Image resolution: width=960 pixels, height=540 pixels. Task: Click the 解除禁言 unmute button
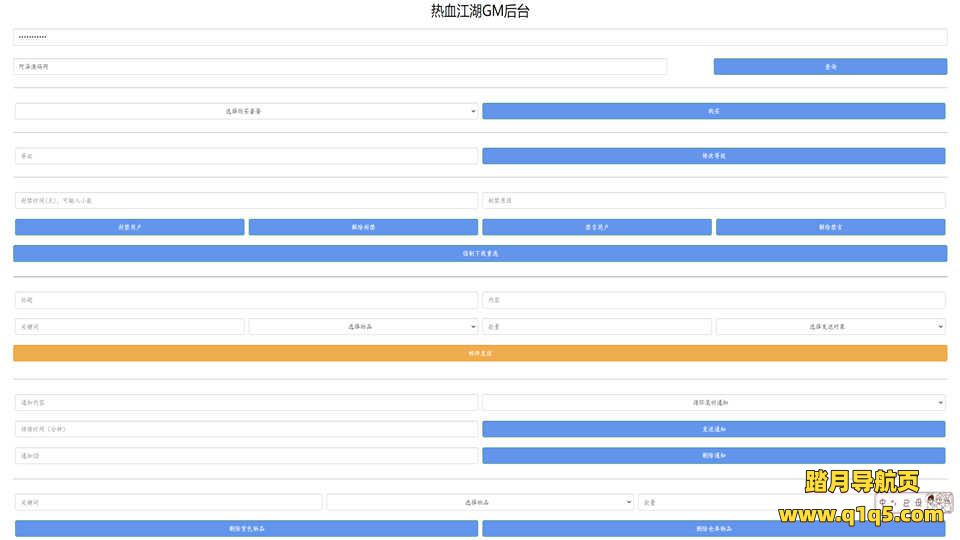pyautogui.click(x=830, y=227)
